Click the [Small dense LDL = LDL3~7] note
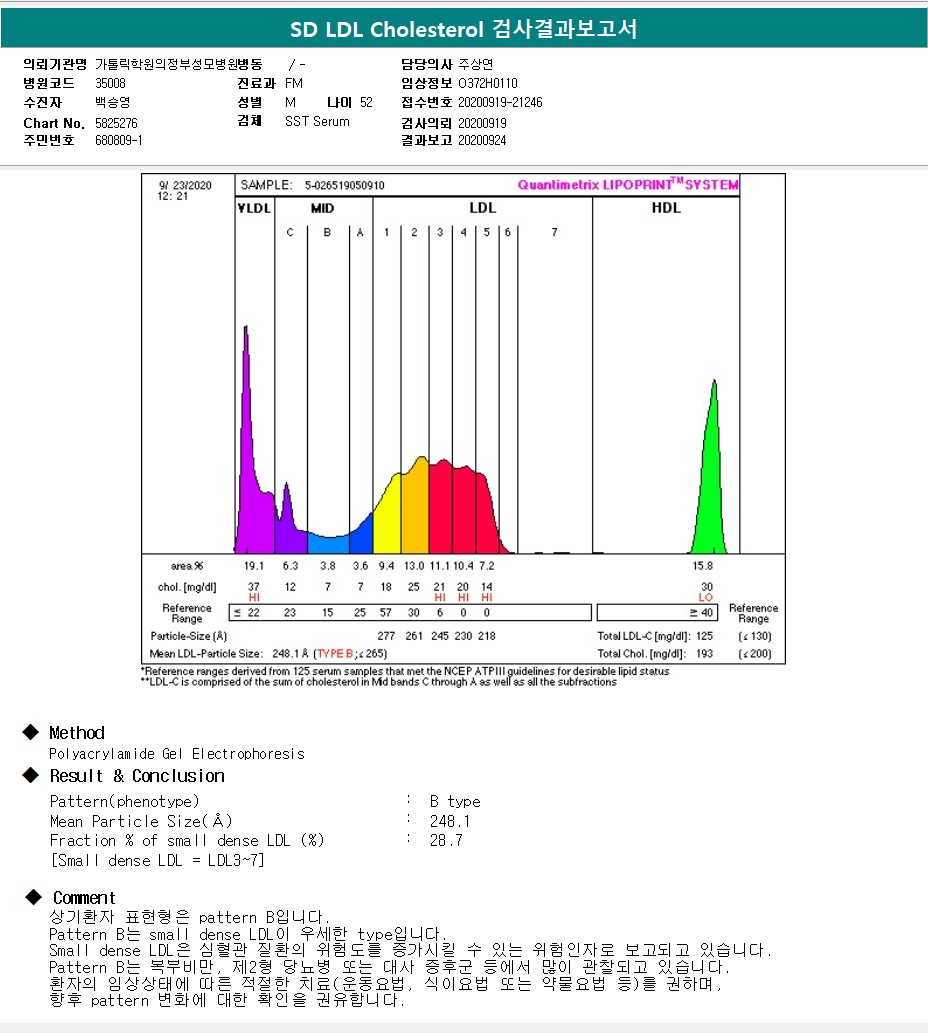 (157, 860)
